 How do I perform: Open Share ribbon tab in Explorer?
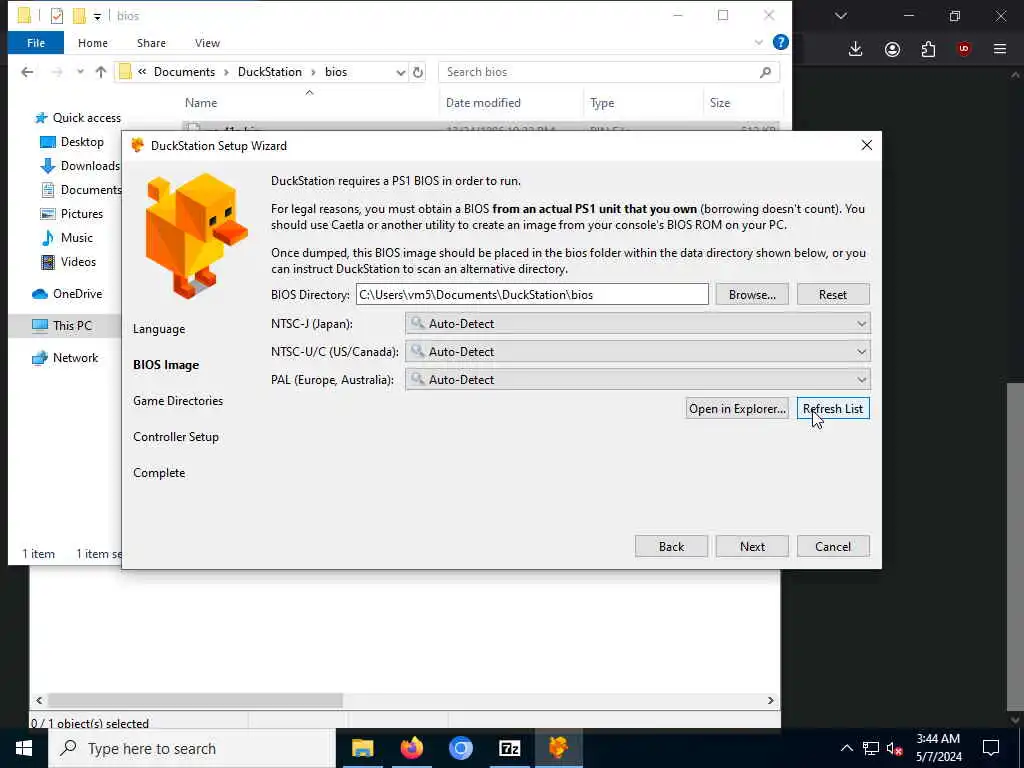(151, 43)
